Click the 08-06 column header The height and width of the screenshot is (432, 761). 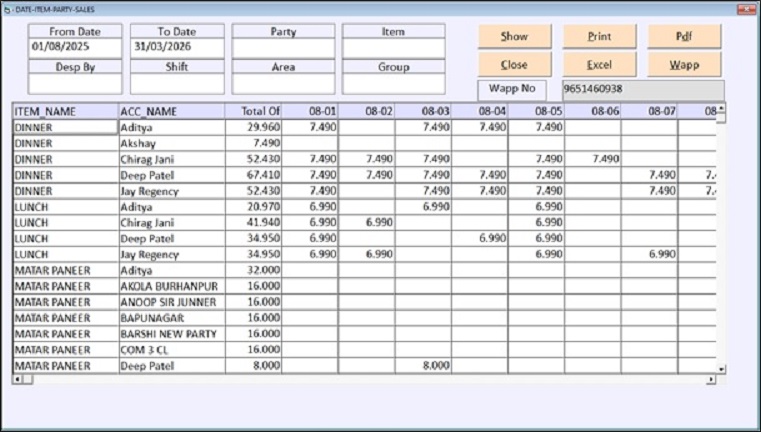593,112
